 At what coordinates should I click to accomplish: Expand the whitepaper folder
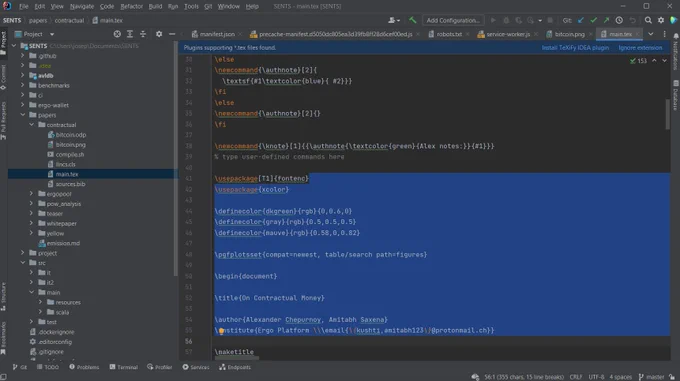pyautogui.click(x=32, y=223)
